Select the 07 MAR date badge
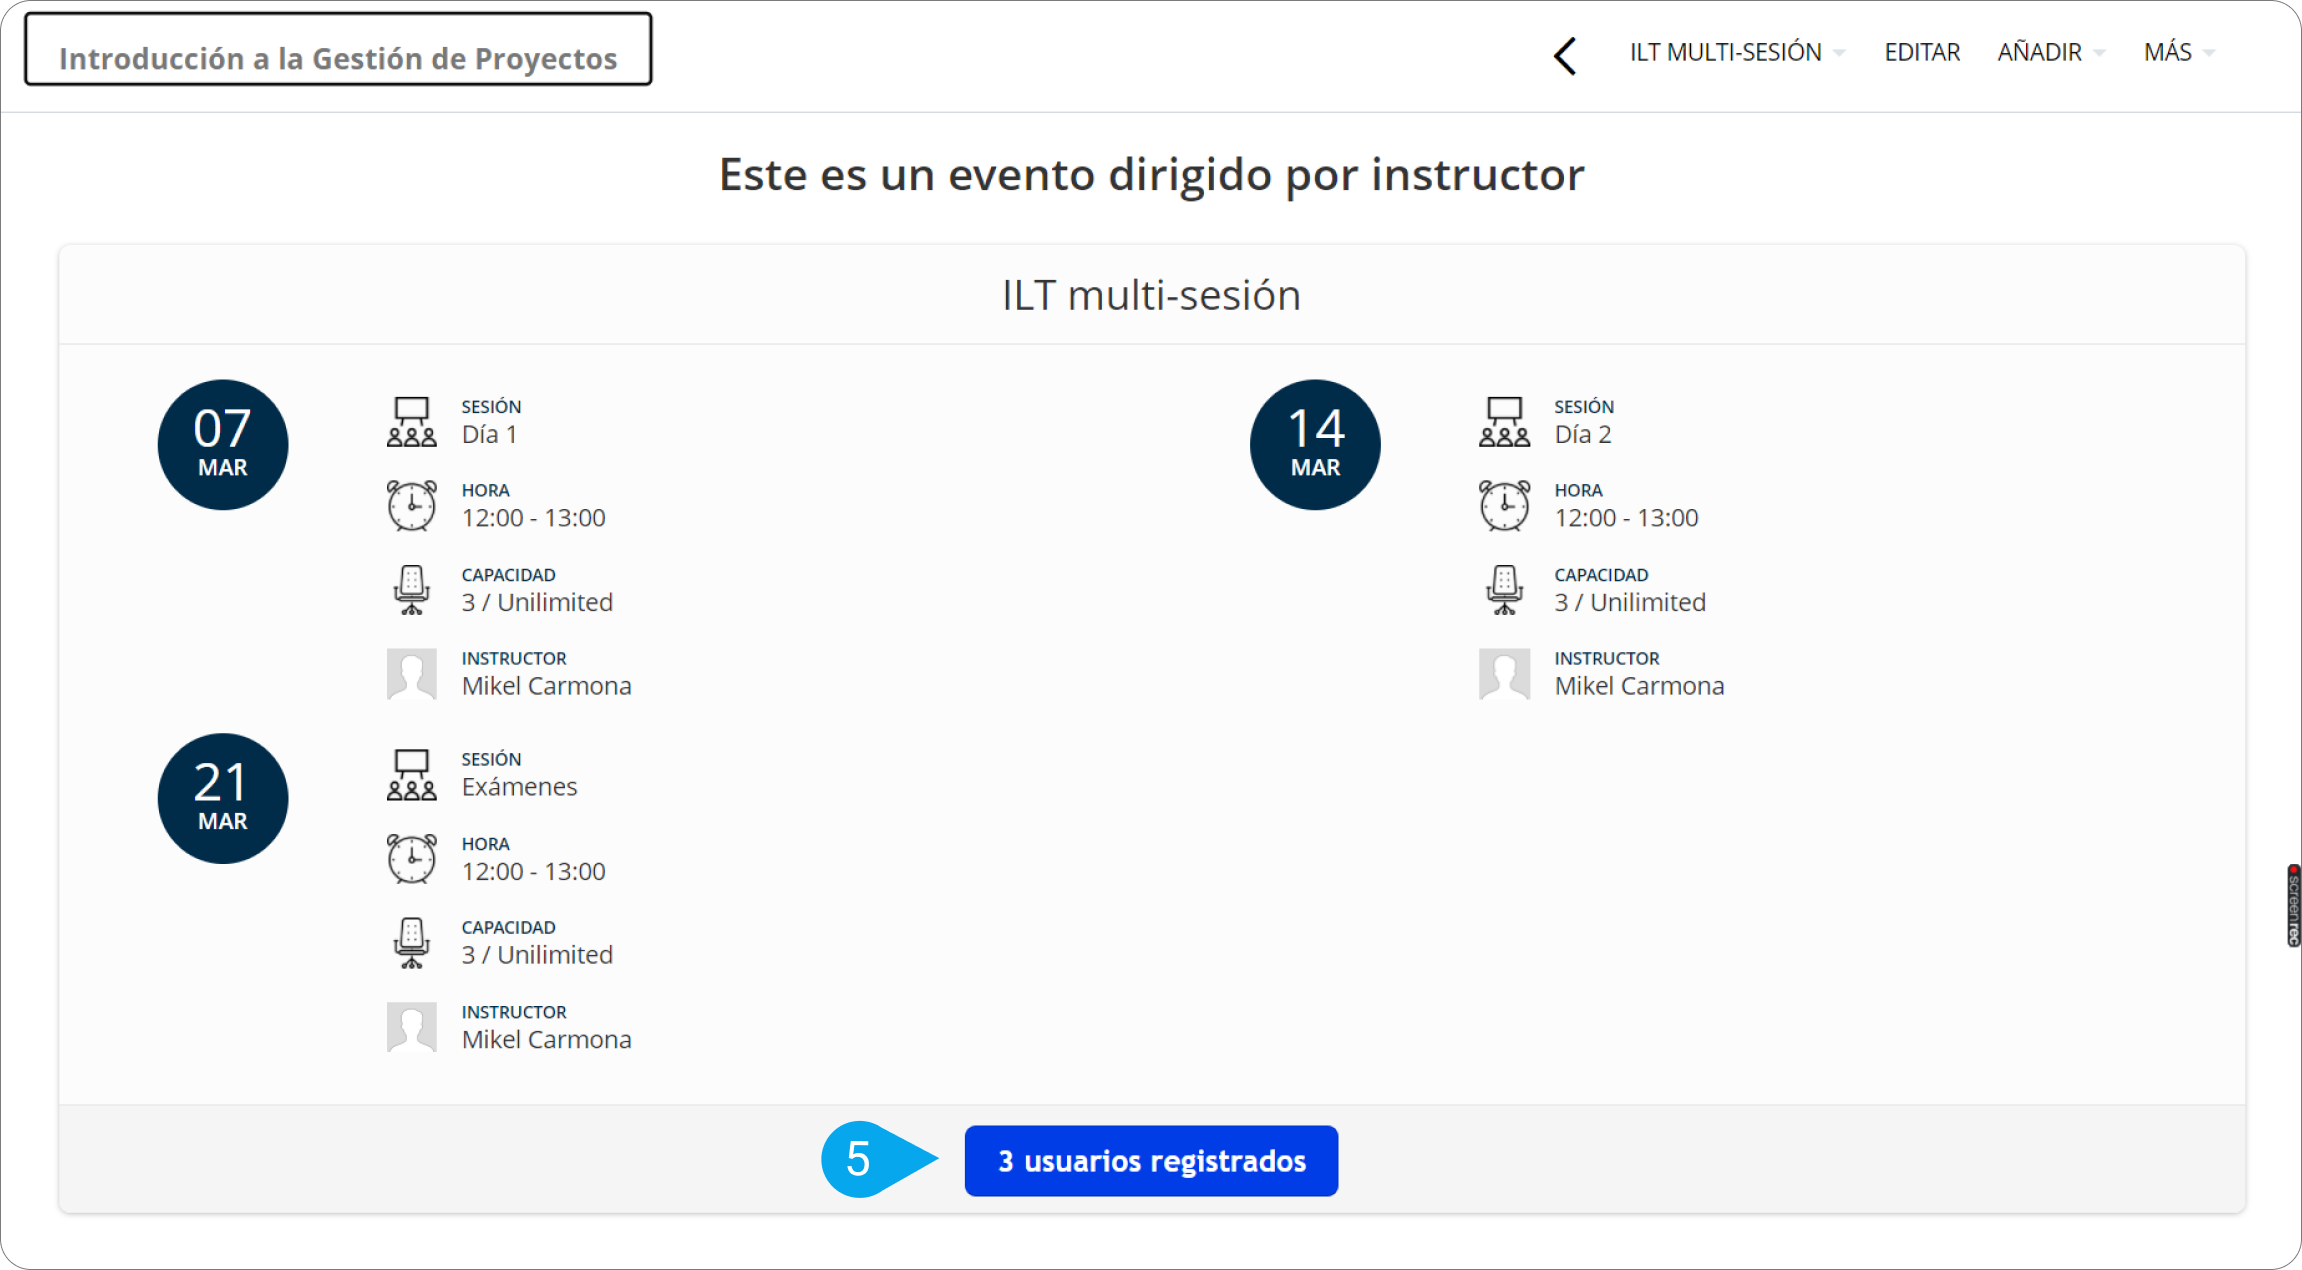 pyautogui.click(x=222, y=444)
